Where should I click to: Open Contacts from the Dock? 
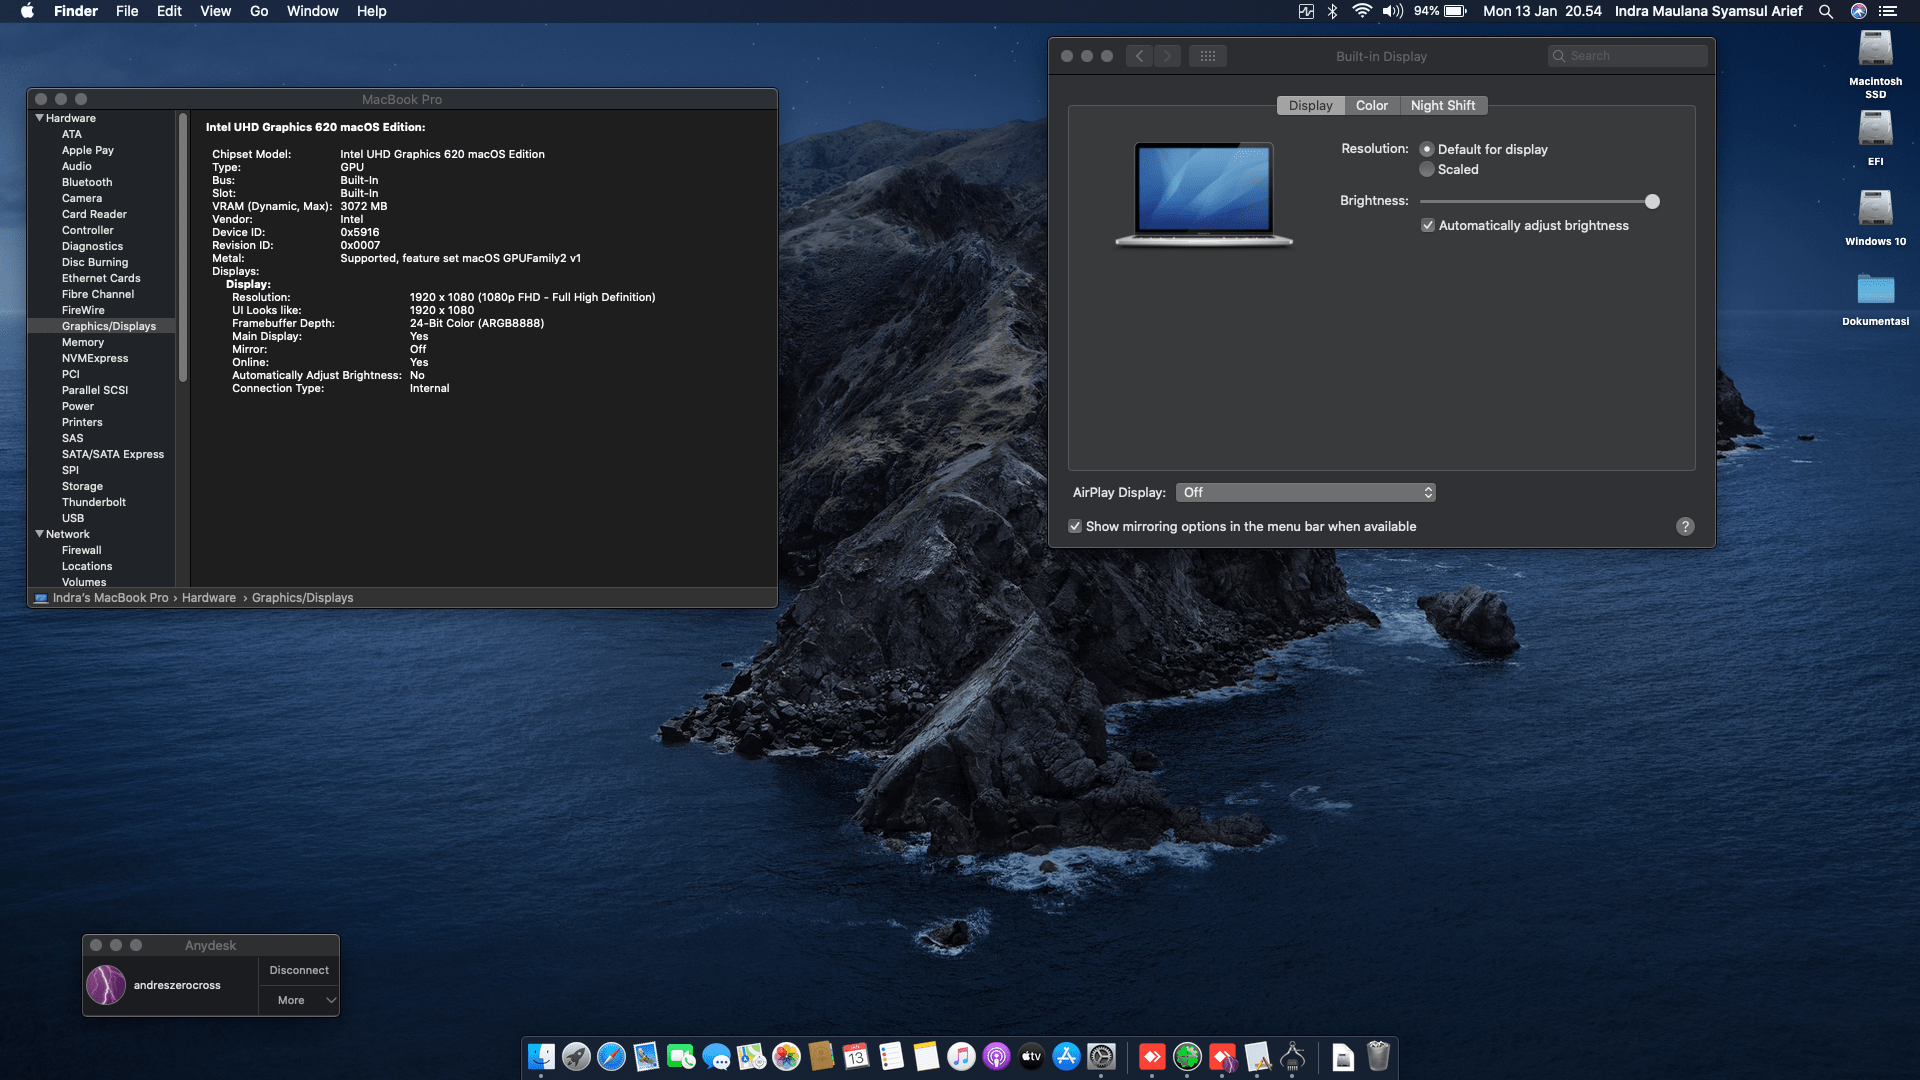(821, 1056)
